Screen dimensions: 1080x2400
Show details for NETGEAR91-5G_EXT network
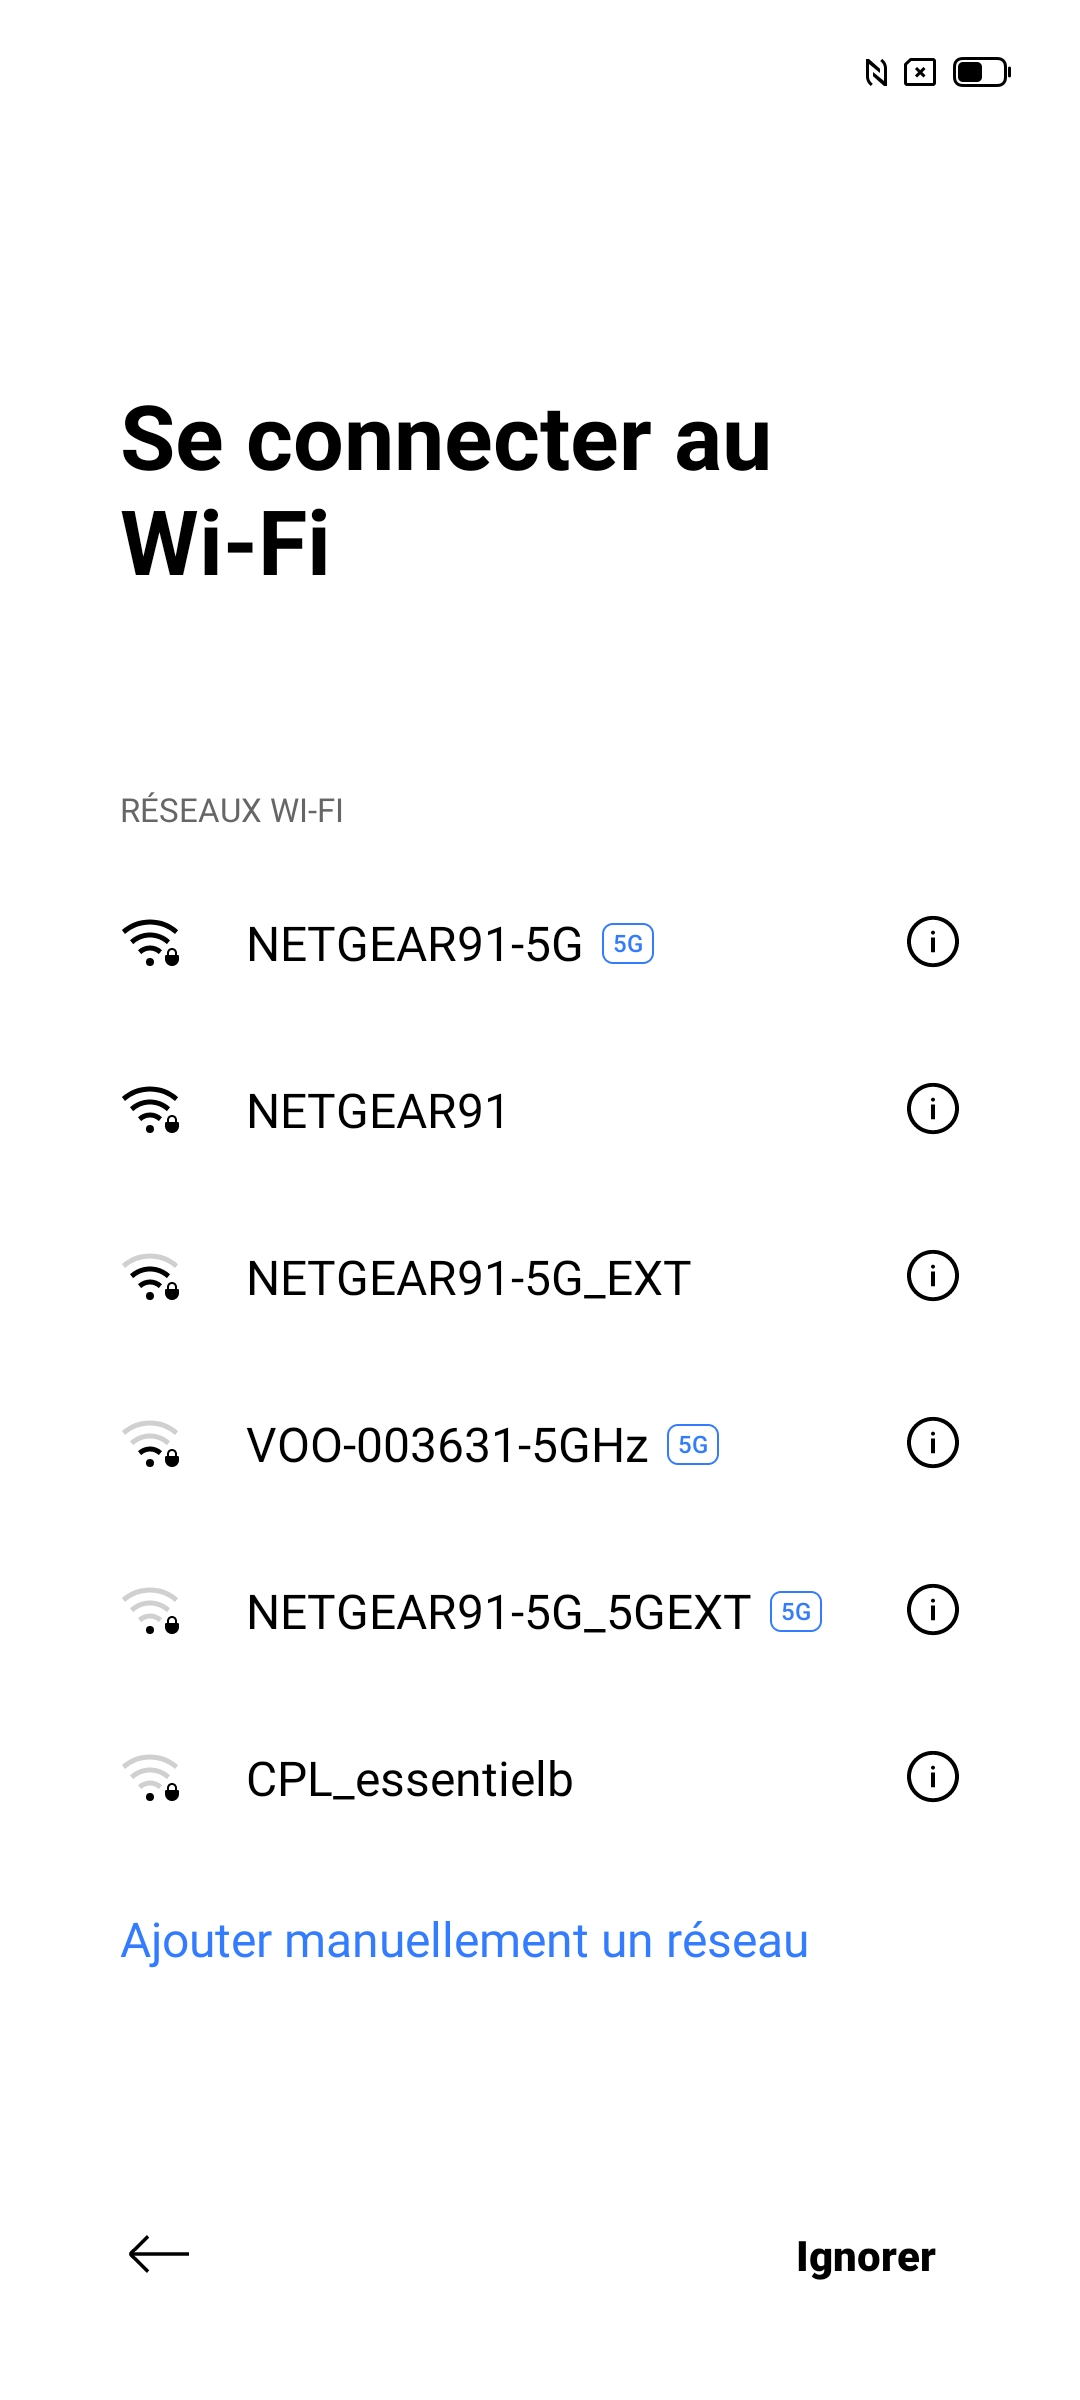932,1276
